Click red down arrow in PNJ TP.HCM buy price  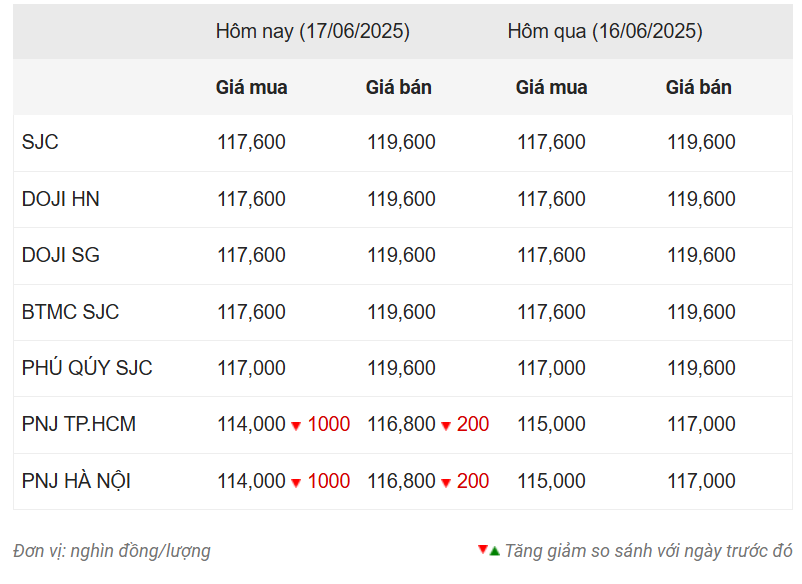(x=296, y=425)
